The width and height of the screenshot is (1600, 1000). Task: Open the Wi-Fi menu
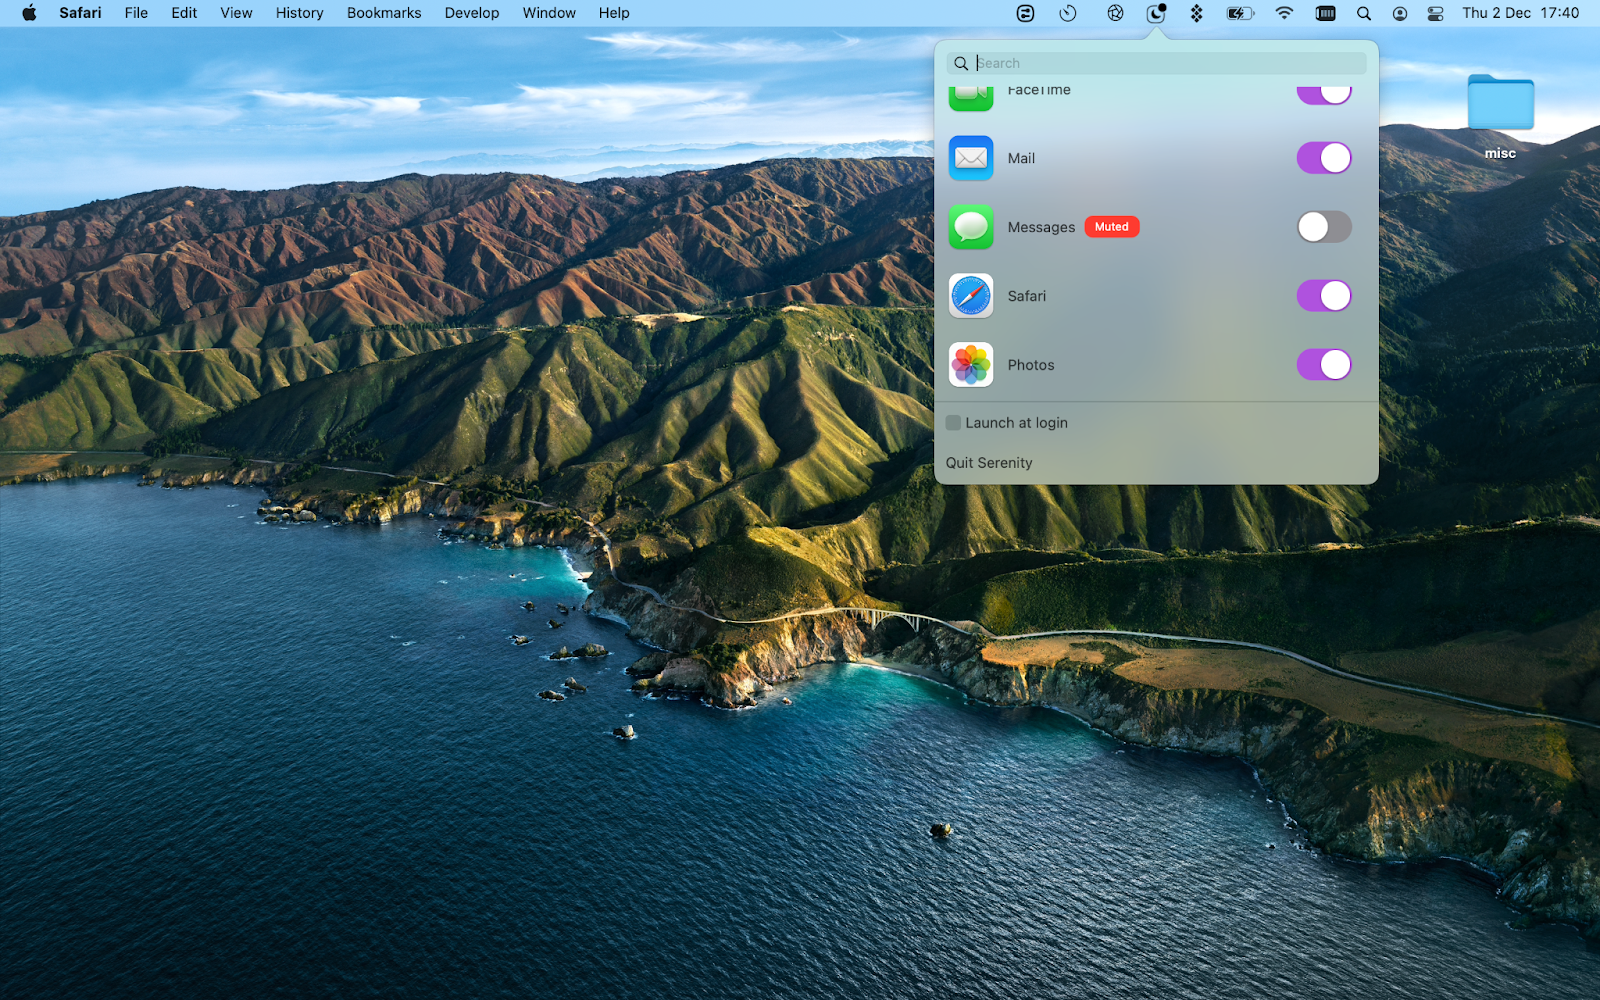1284,13
